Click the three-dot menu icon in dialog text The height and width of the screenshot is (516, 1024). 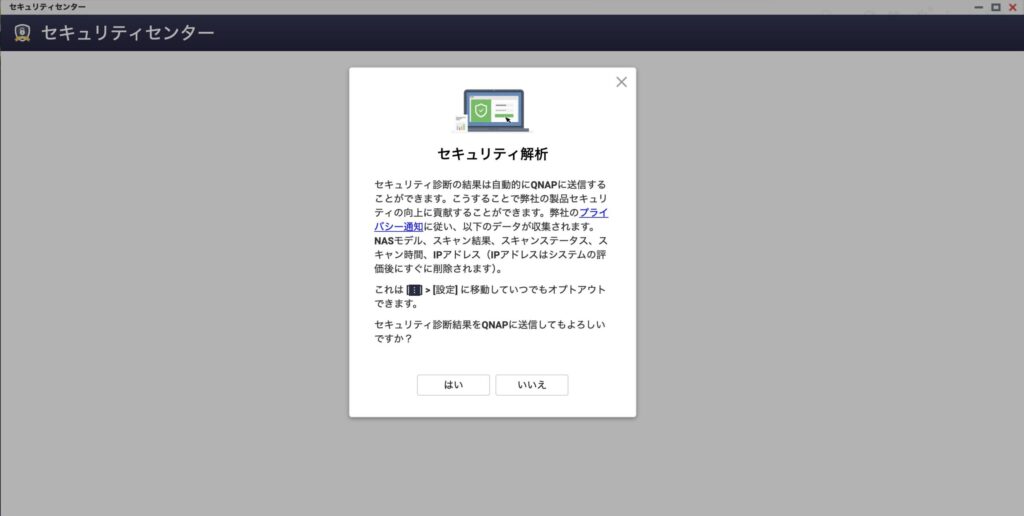[415, 290]
